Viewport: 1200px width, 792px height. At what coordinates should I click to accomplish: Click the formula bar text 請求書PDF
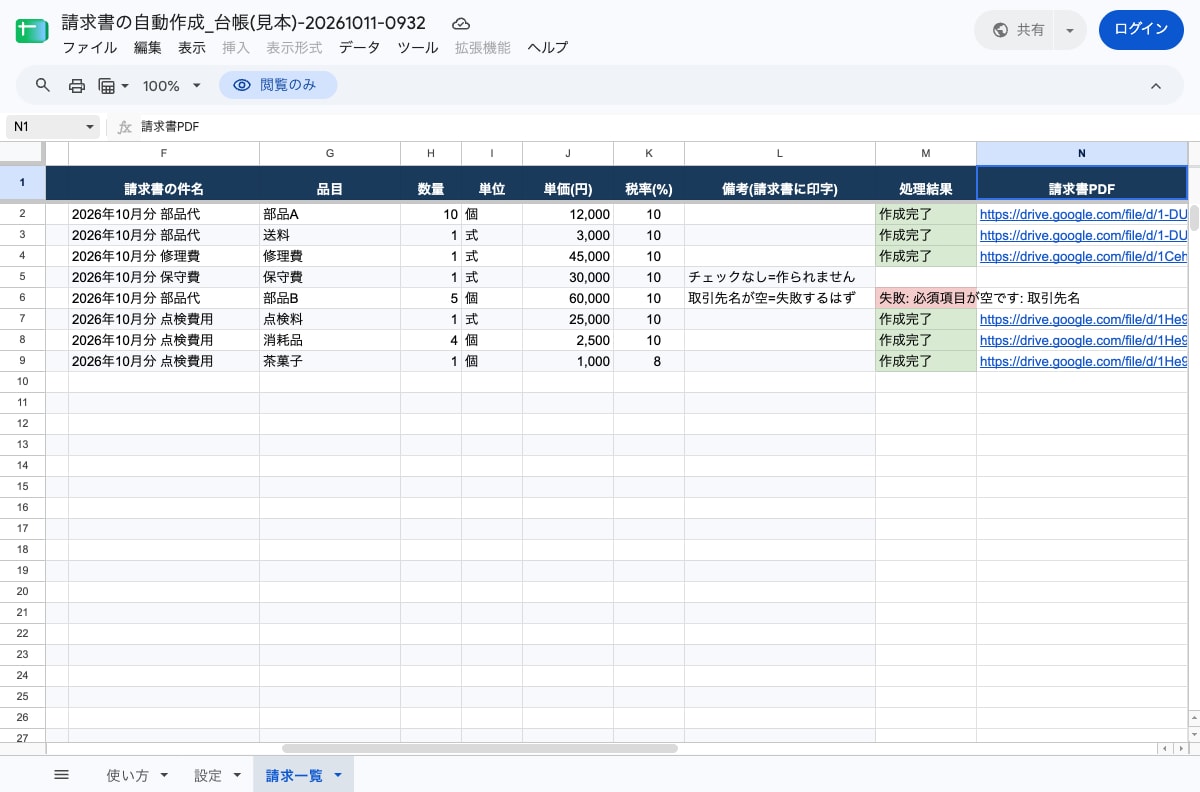pos(170,127)
